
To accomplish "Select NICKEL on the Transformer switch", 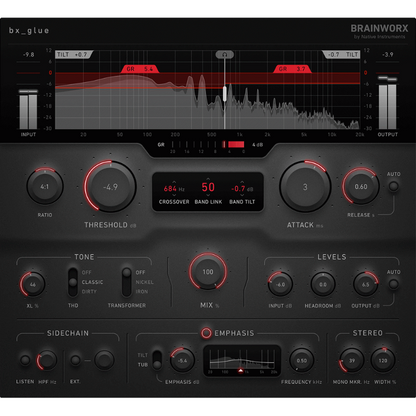I will pos(144,282).
